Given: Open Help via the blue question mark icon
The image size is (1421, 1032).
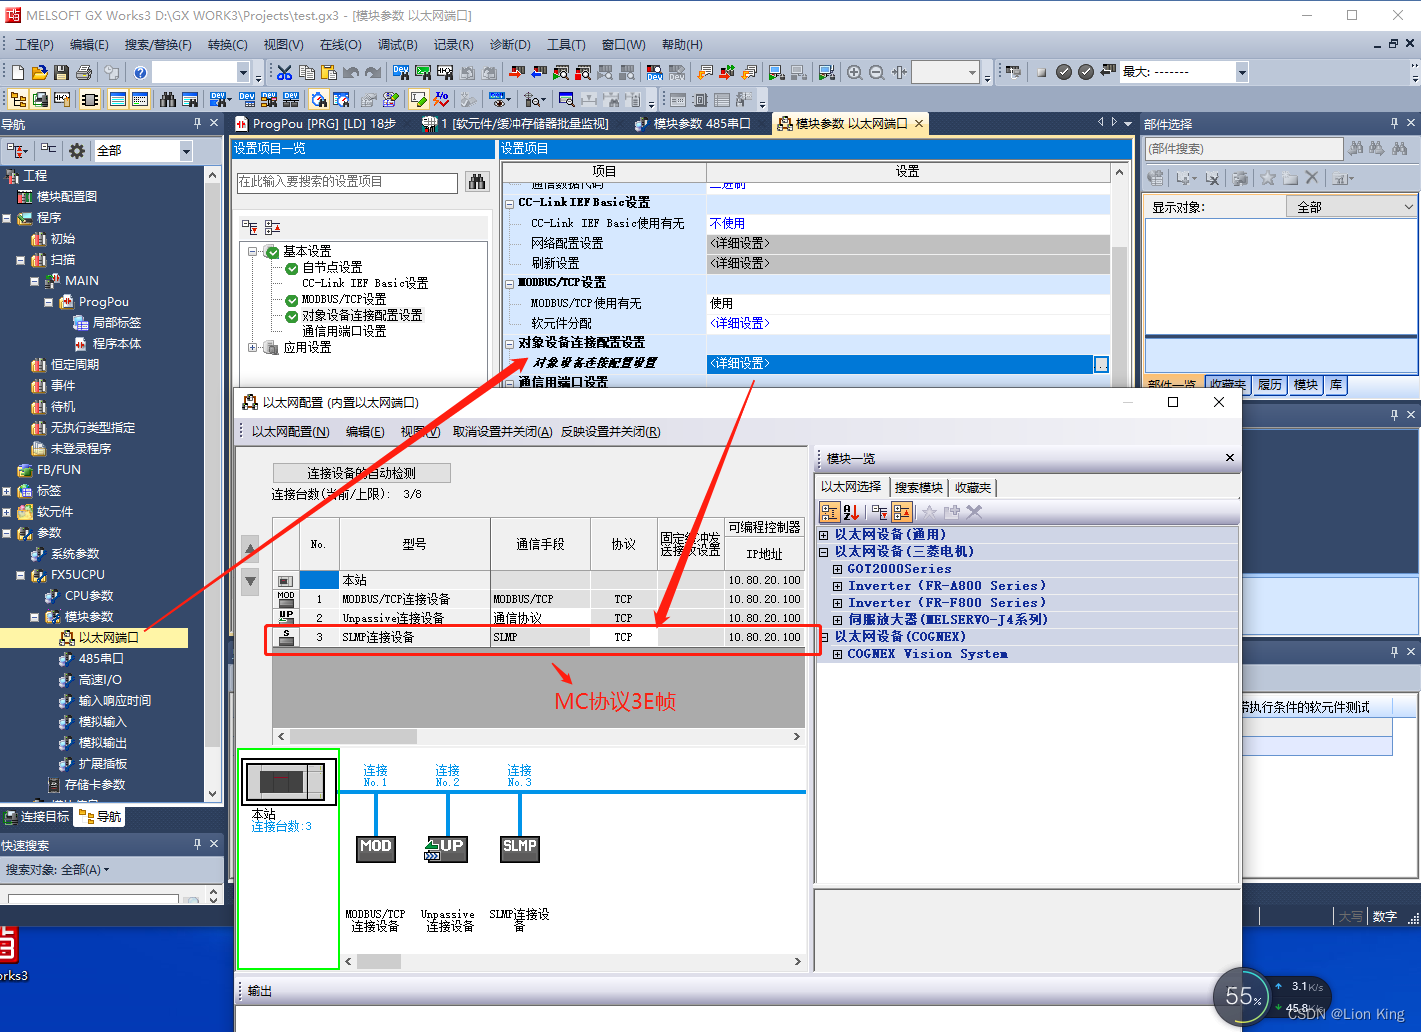Looking at the screenshot, I should [x=140, y=72].
